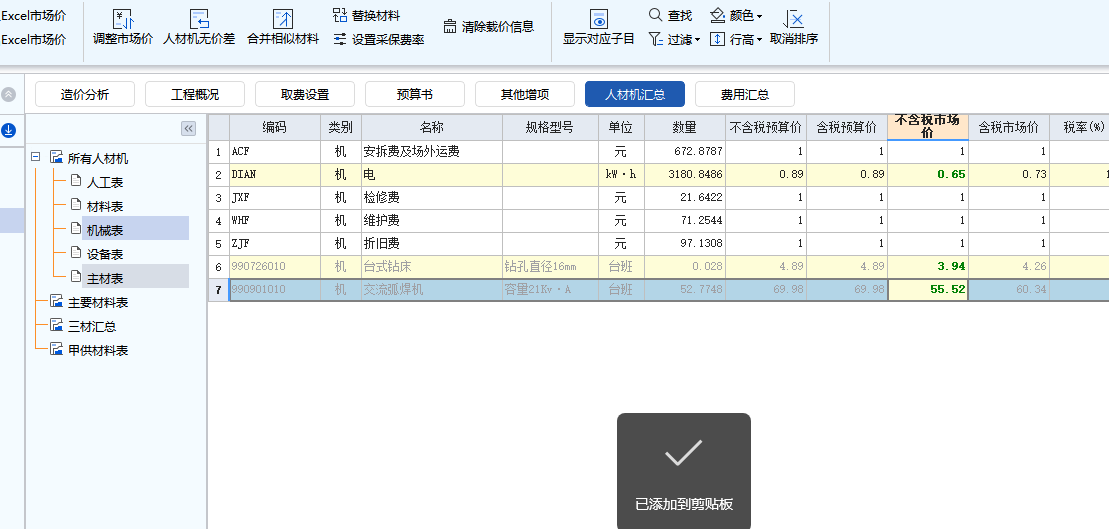Open 主要材料表 in the tree
Image resolution: width=1109 pixels, height=529 pixels.
[x=98, y=303]
